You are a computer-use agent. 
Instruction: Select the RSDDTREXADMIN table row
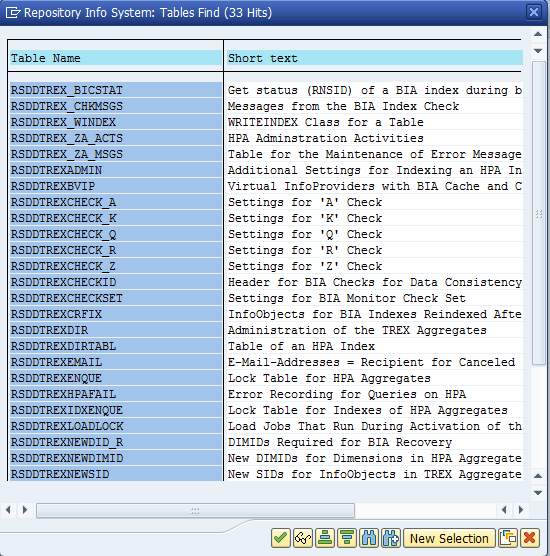pos(116,170)
